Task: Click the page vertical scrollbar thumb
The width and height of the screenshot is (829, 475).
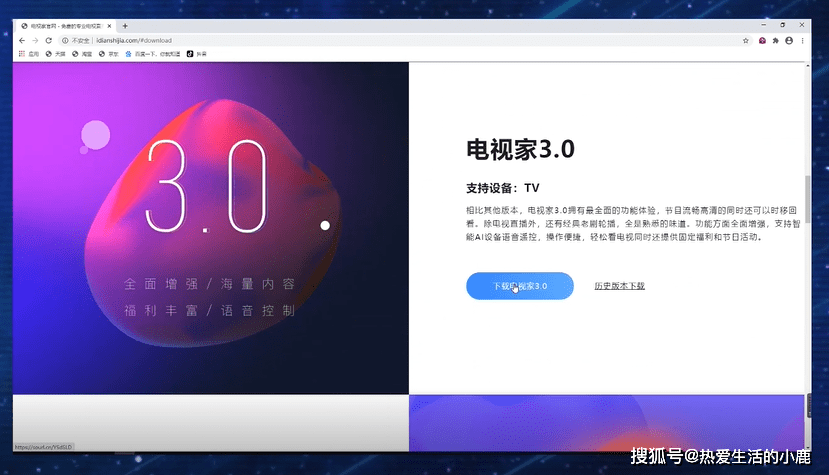Action: point(807,201)
